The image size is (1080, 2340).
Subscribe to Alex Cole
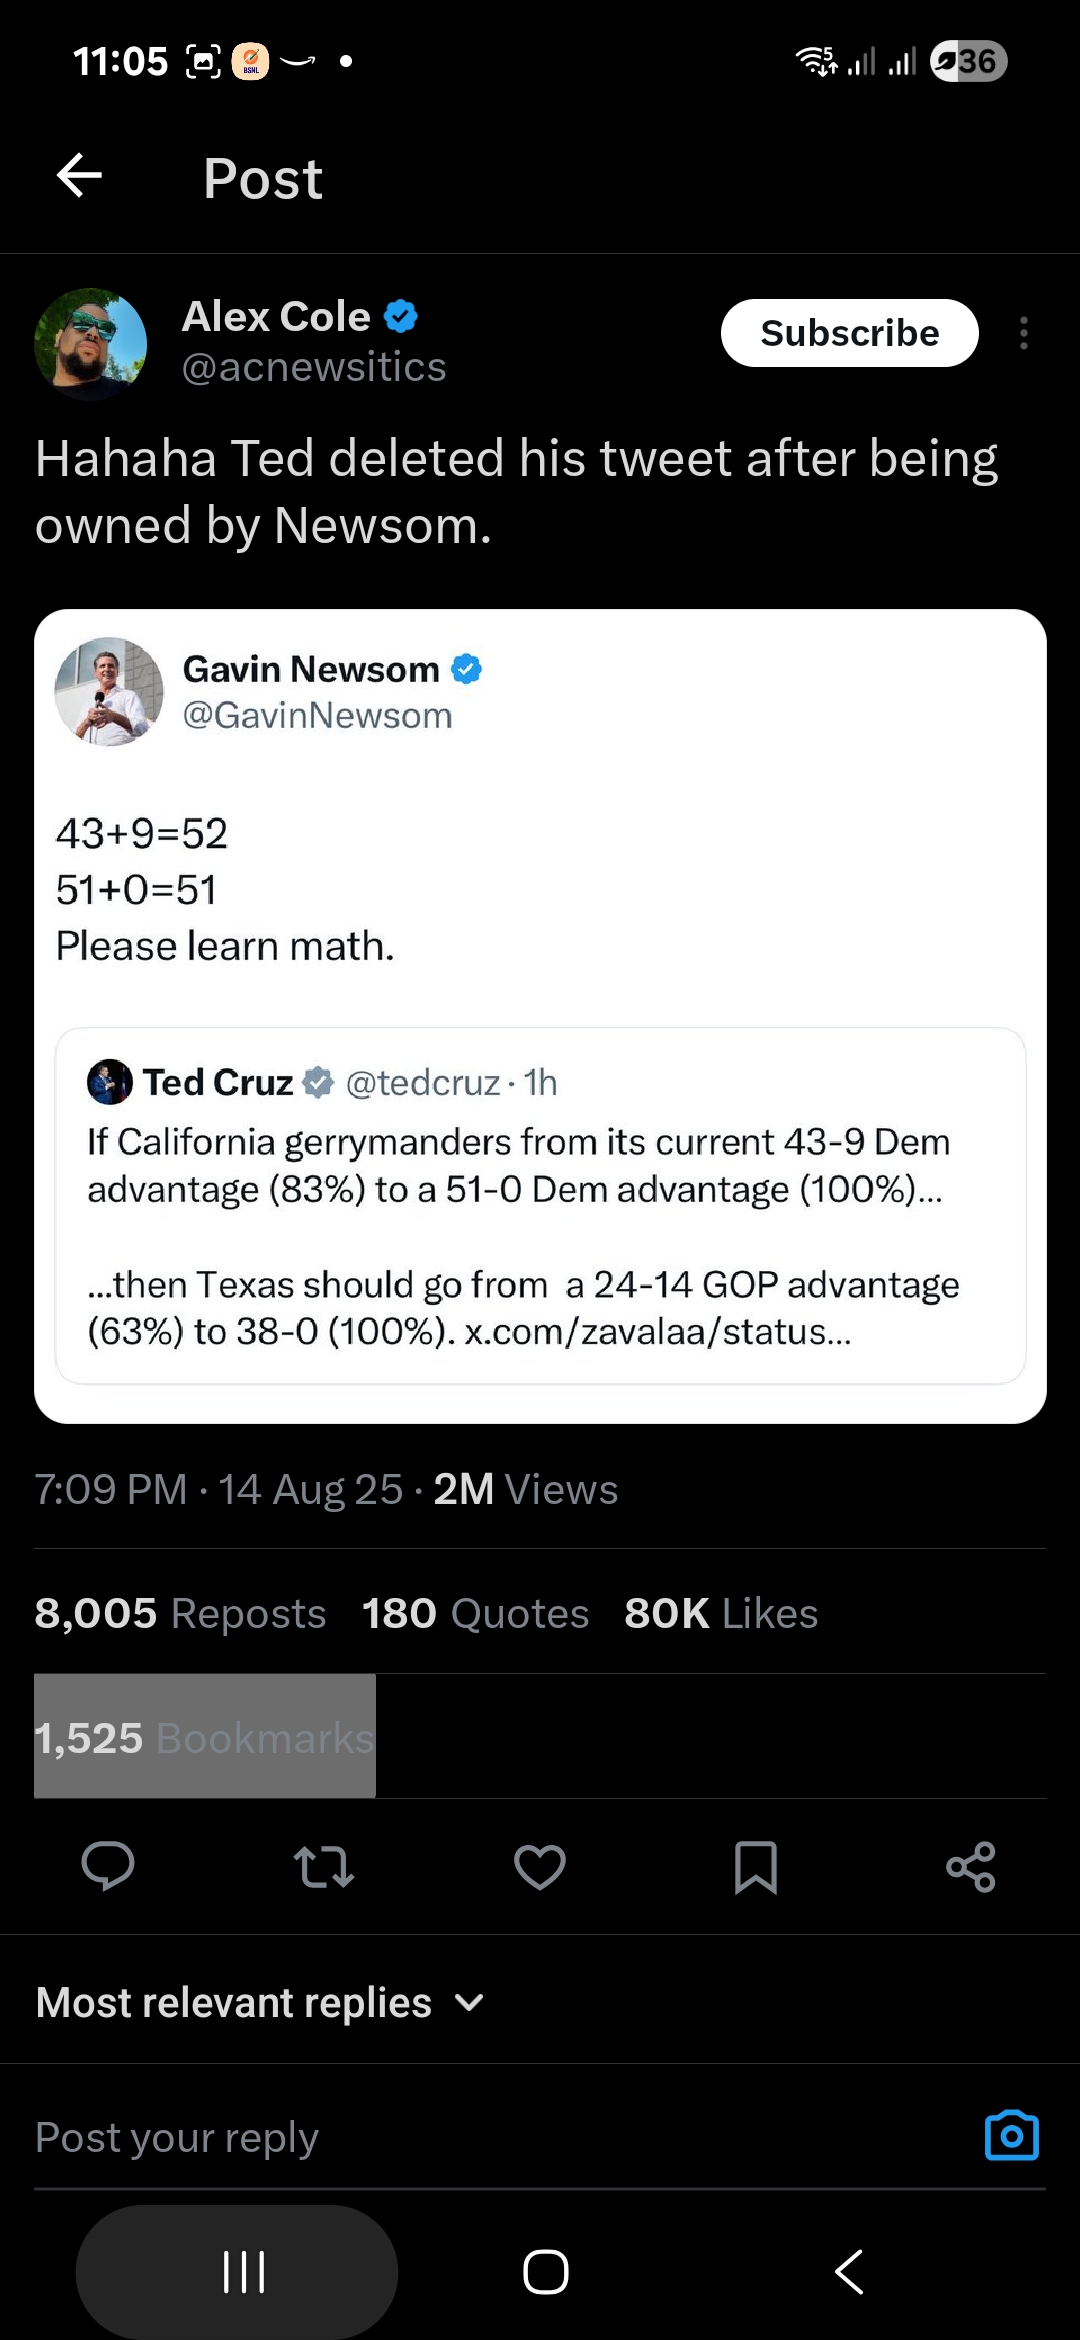(849, 333)
